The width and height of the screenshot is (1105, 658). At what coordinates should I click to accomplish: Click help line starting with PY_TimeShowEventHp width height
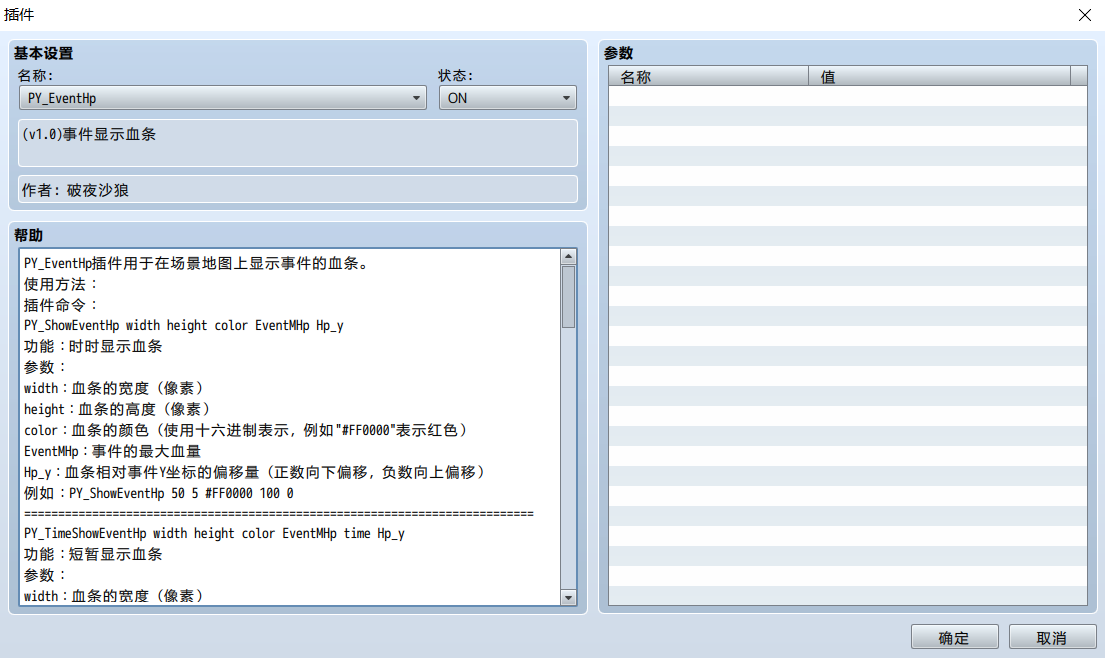[x=214, y=533]
